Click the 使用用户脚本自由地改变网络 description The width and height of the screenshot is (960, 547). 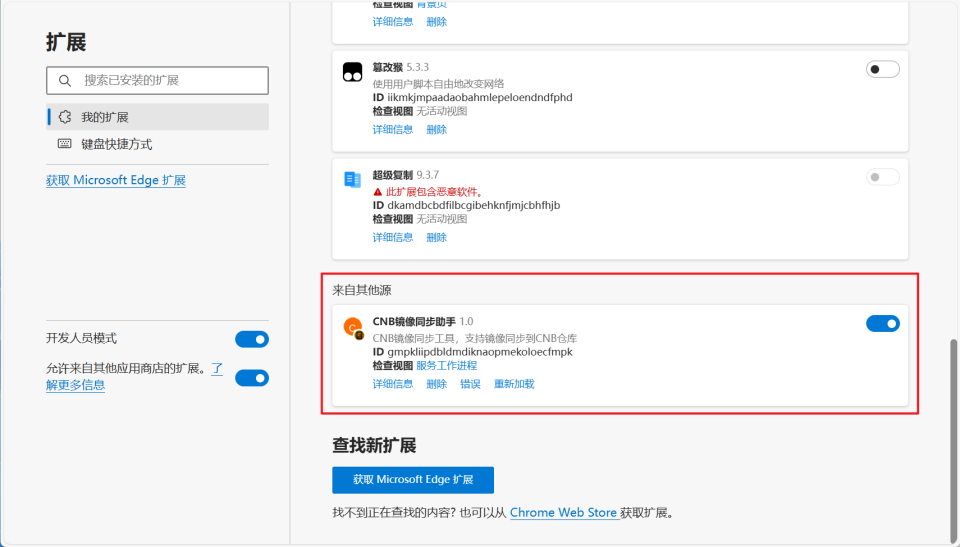[x=438, y=84]
